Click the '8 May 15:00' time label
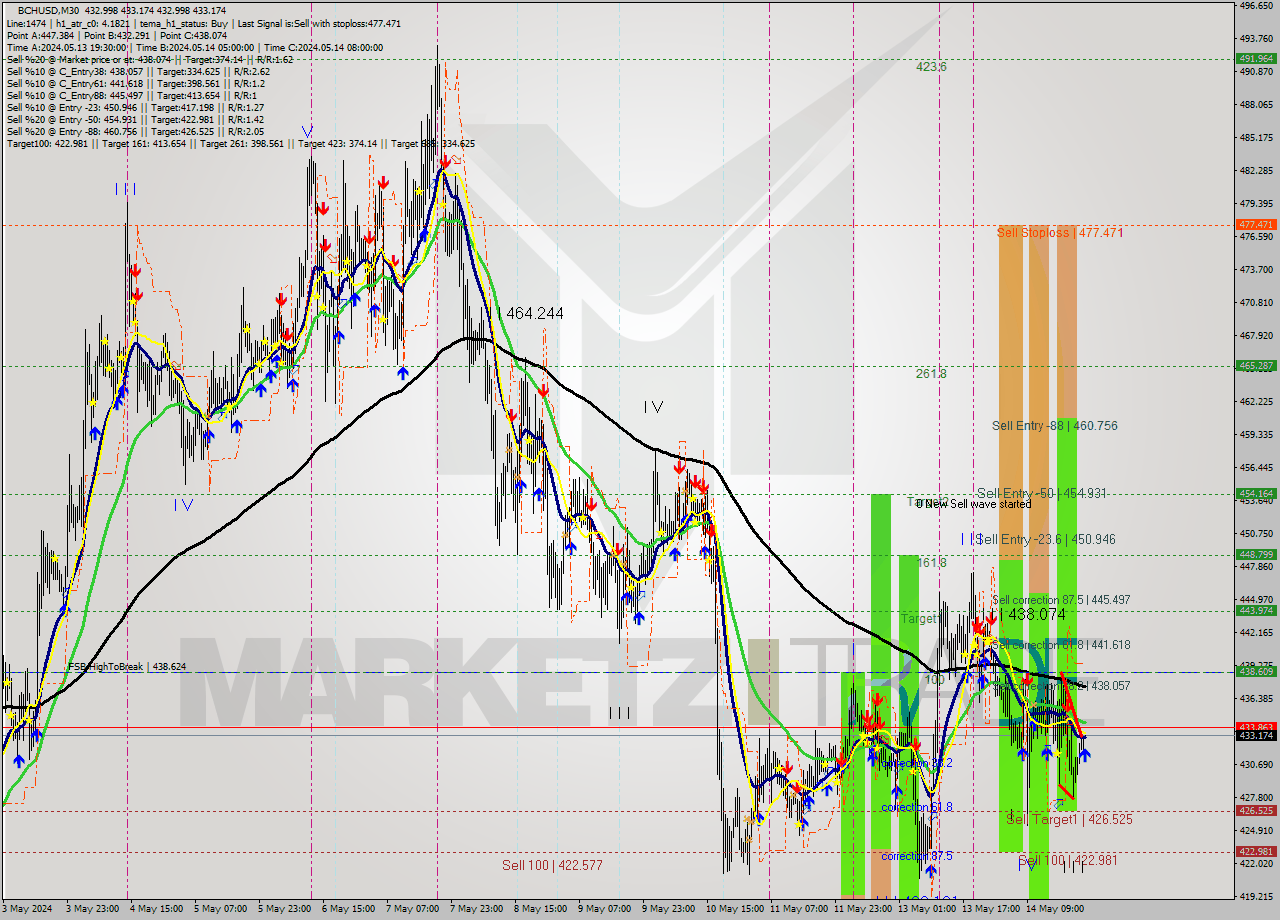 [540, 909]
